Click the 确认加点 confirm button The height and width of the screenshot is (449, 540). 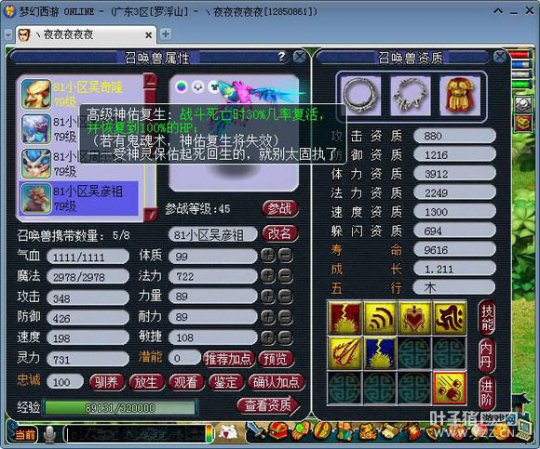point(276,382)
